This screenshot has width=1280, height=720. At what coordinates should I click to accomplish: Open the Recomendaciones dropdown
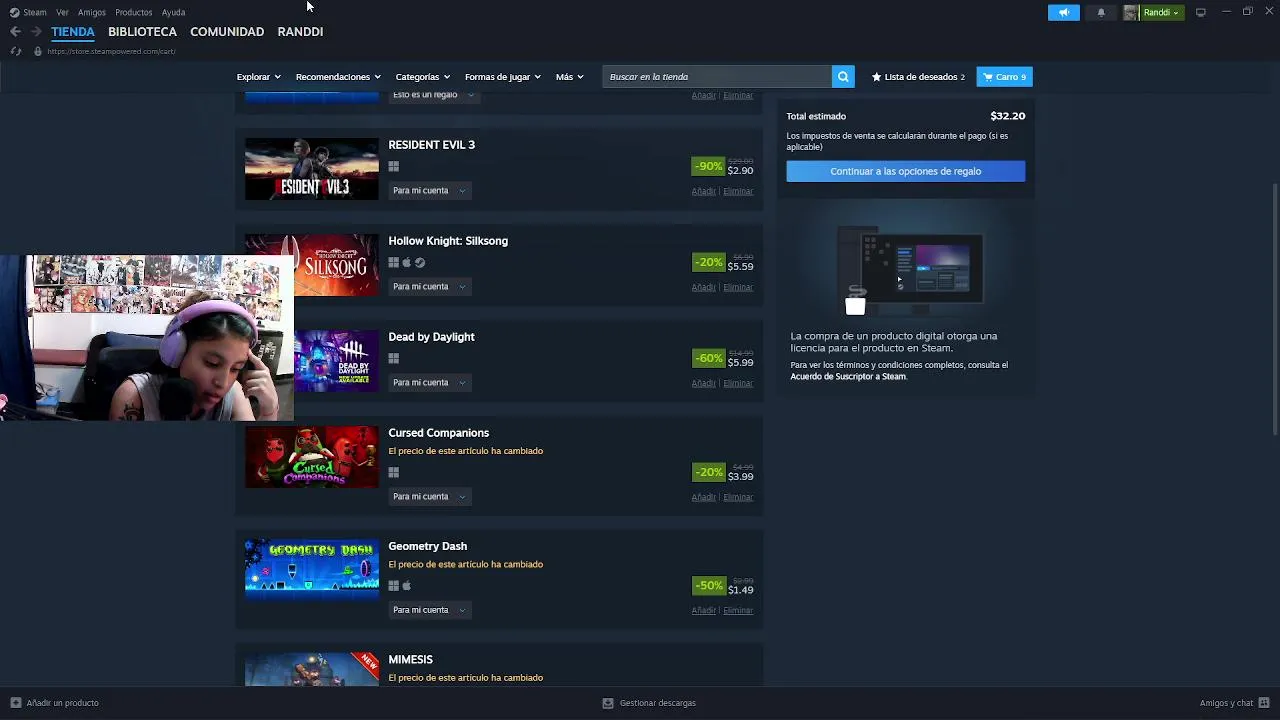(x=338, y=77)
